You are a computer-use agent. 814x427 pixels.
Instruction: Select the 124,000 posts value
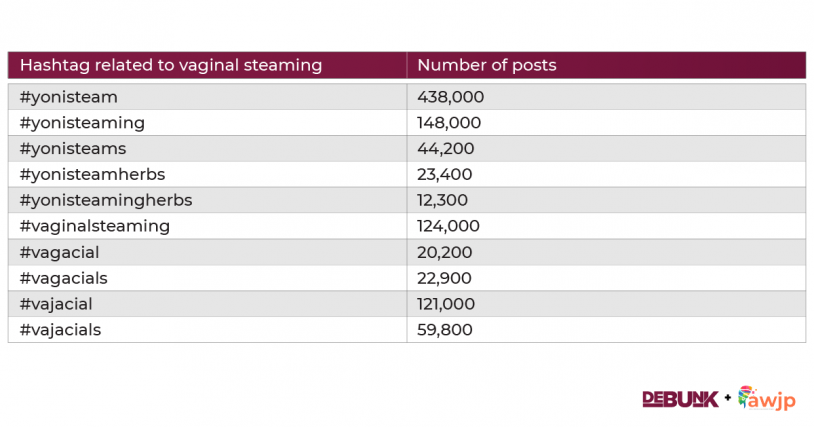[x=449, y=226]
